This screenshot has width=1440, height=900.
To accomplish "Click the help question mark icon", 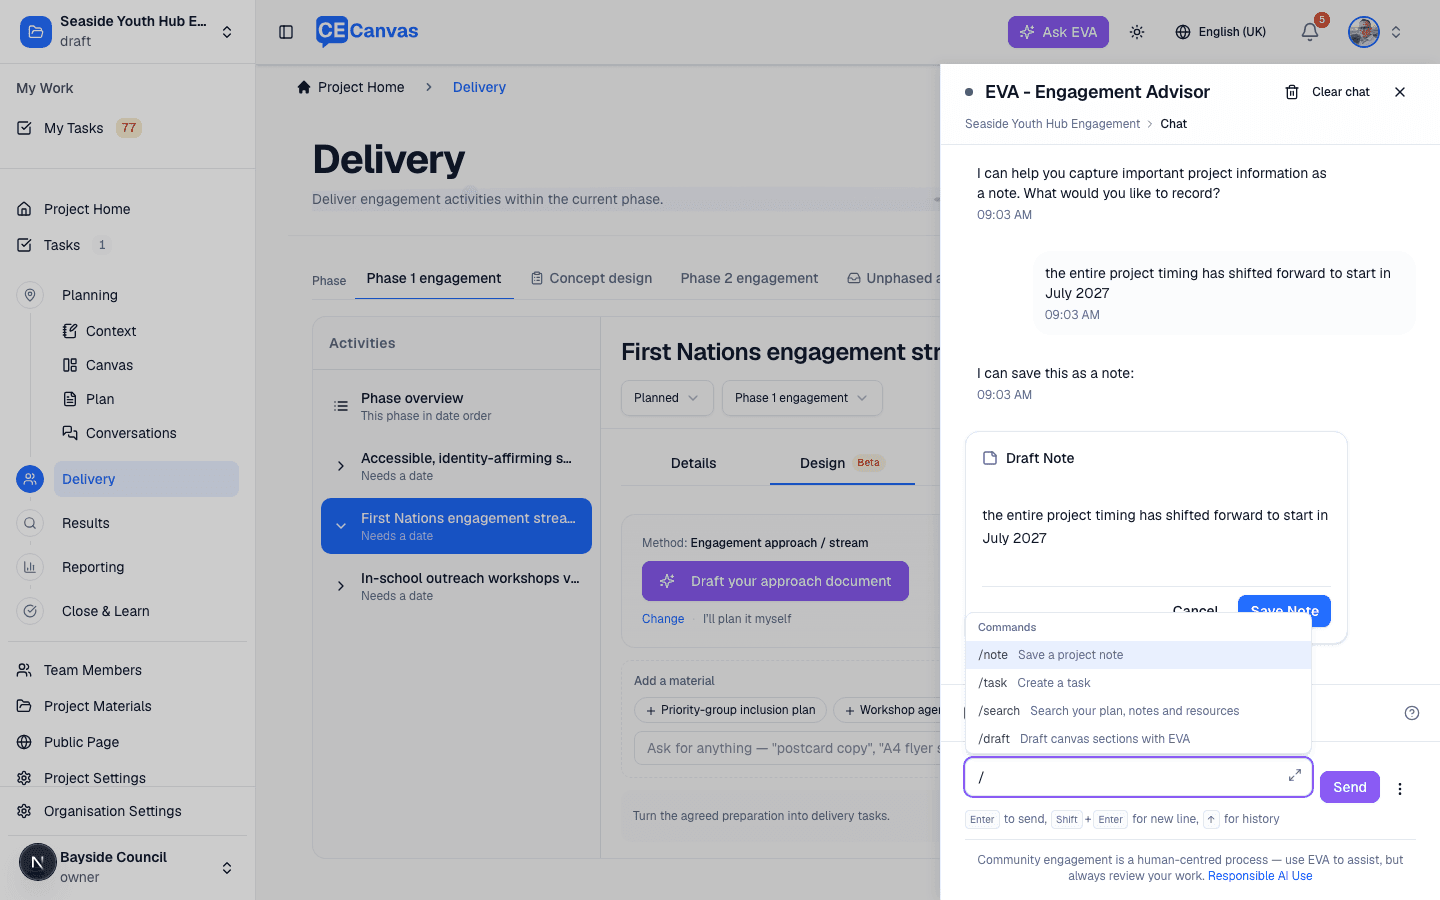I will point(1412,713).
